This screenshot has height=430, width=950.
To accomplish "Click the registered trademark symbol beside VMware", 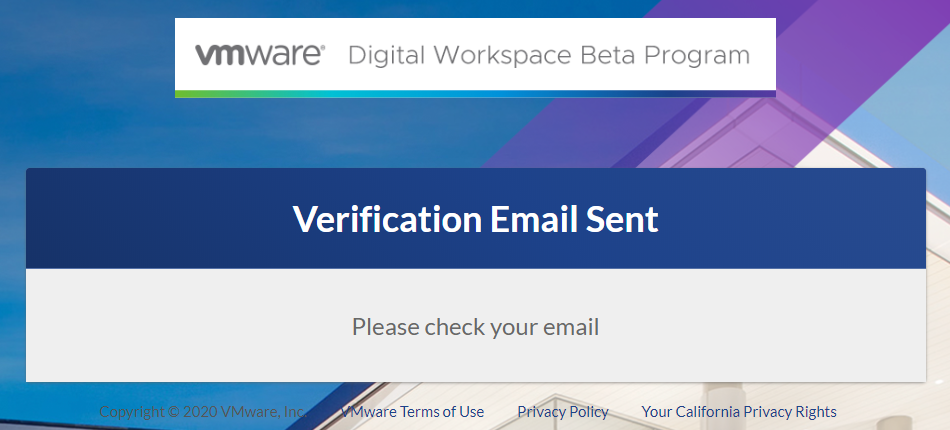I will 322,47.
